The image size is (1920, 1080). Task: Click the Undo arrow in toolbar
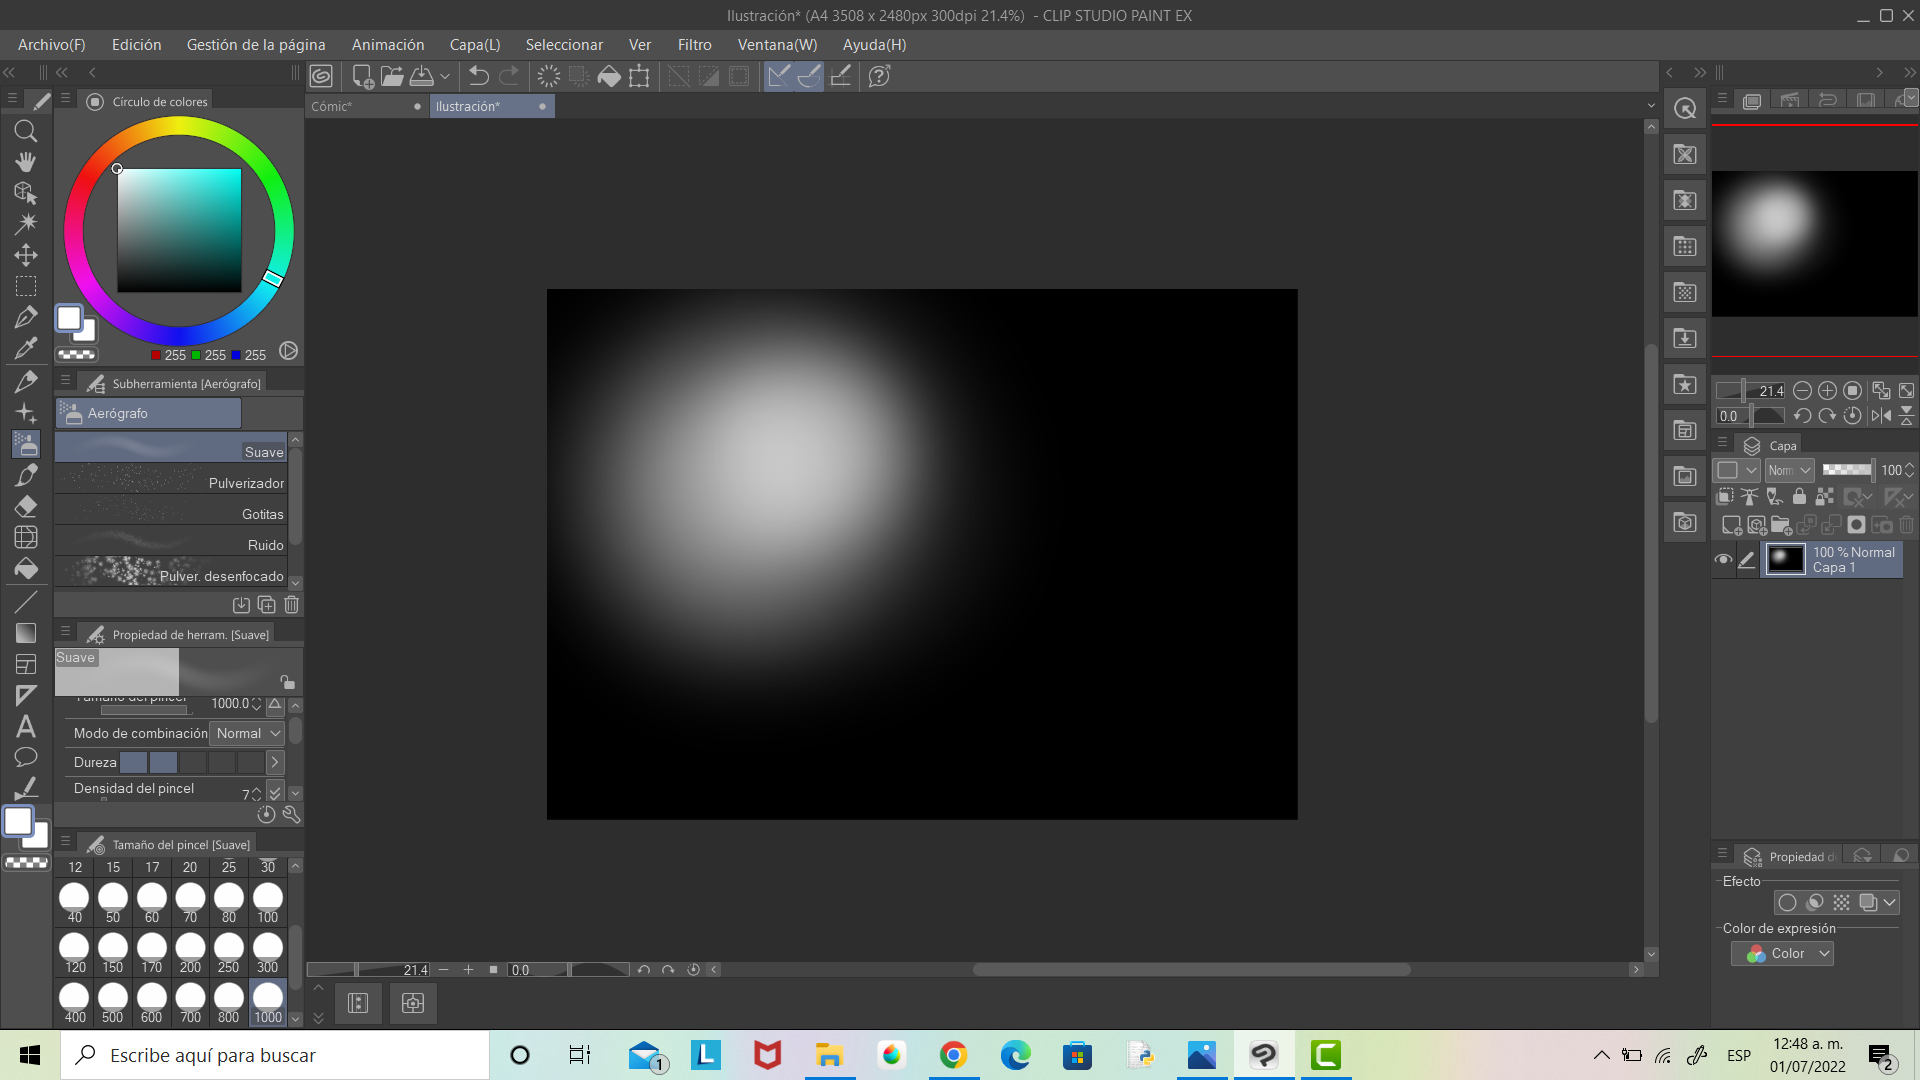478,76
